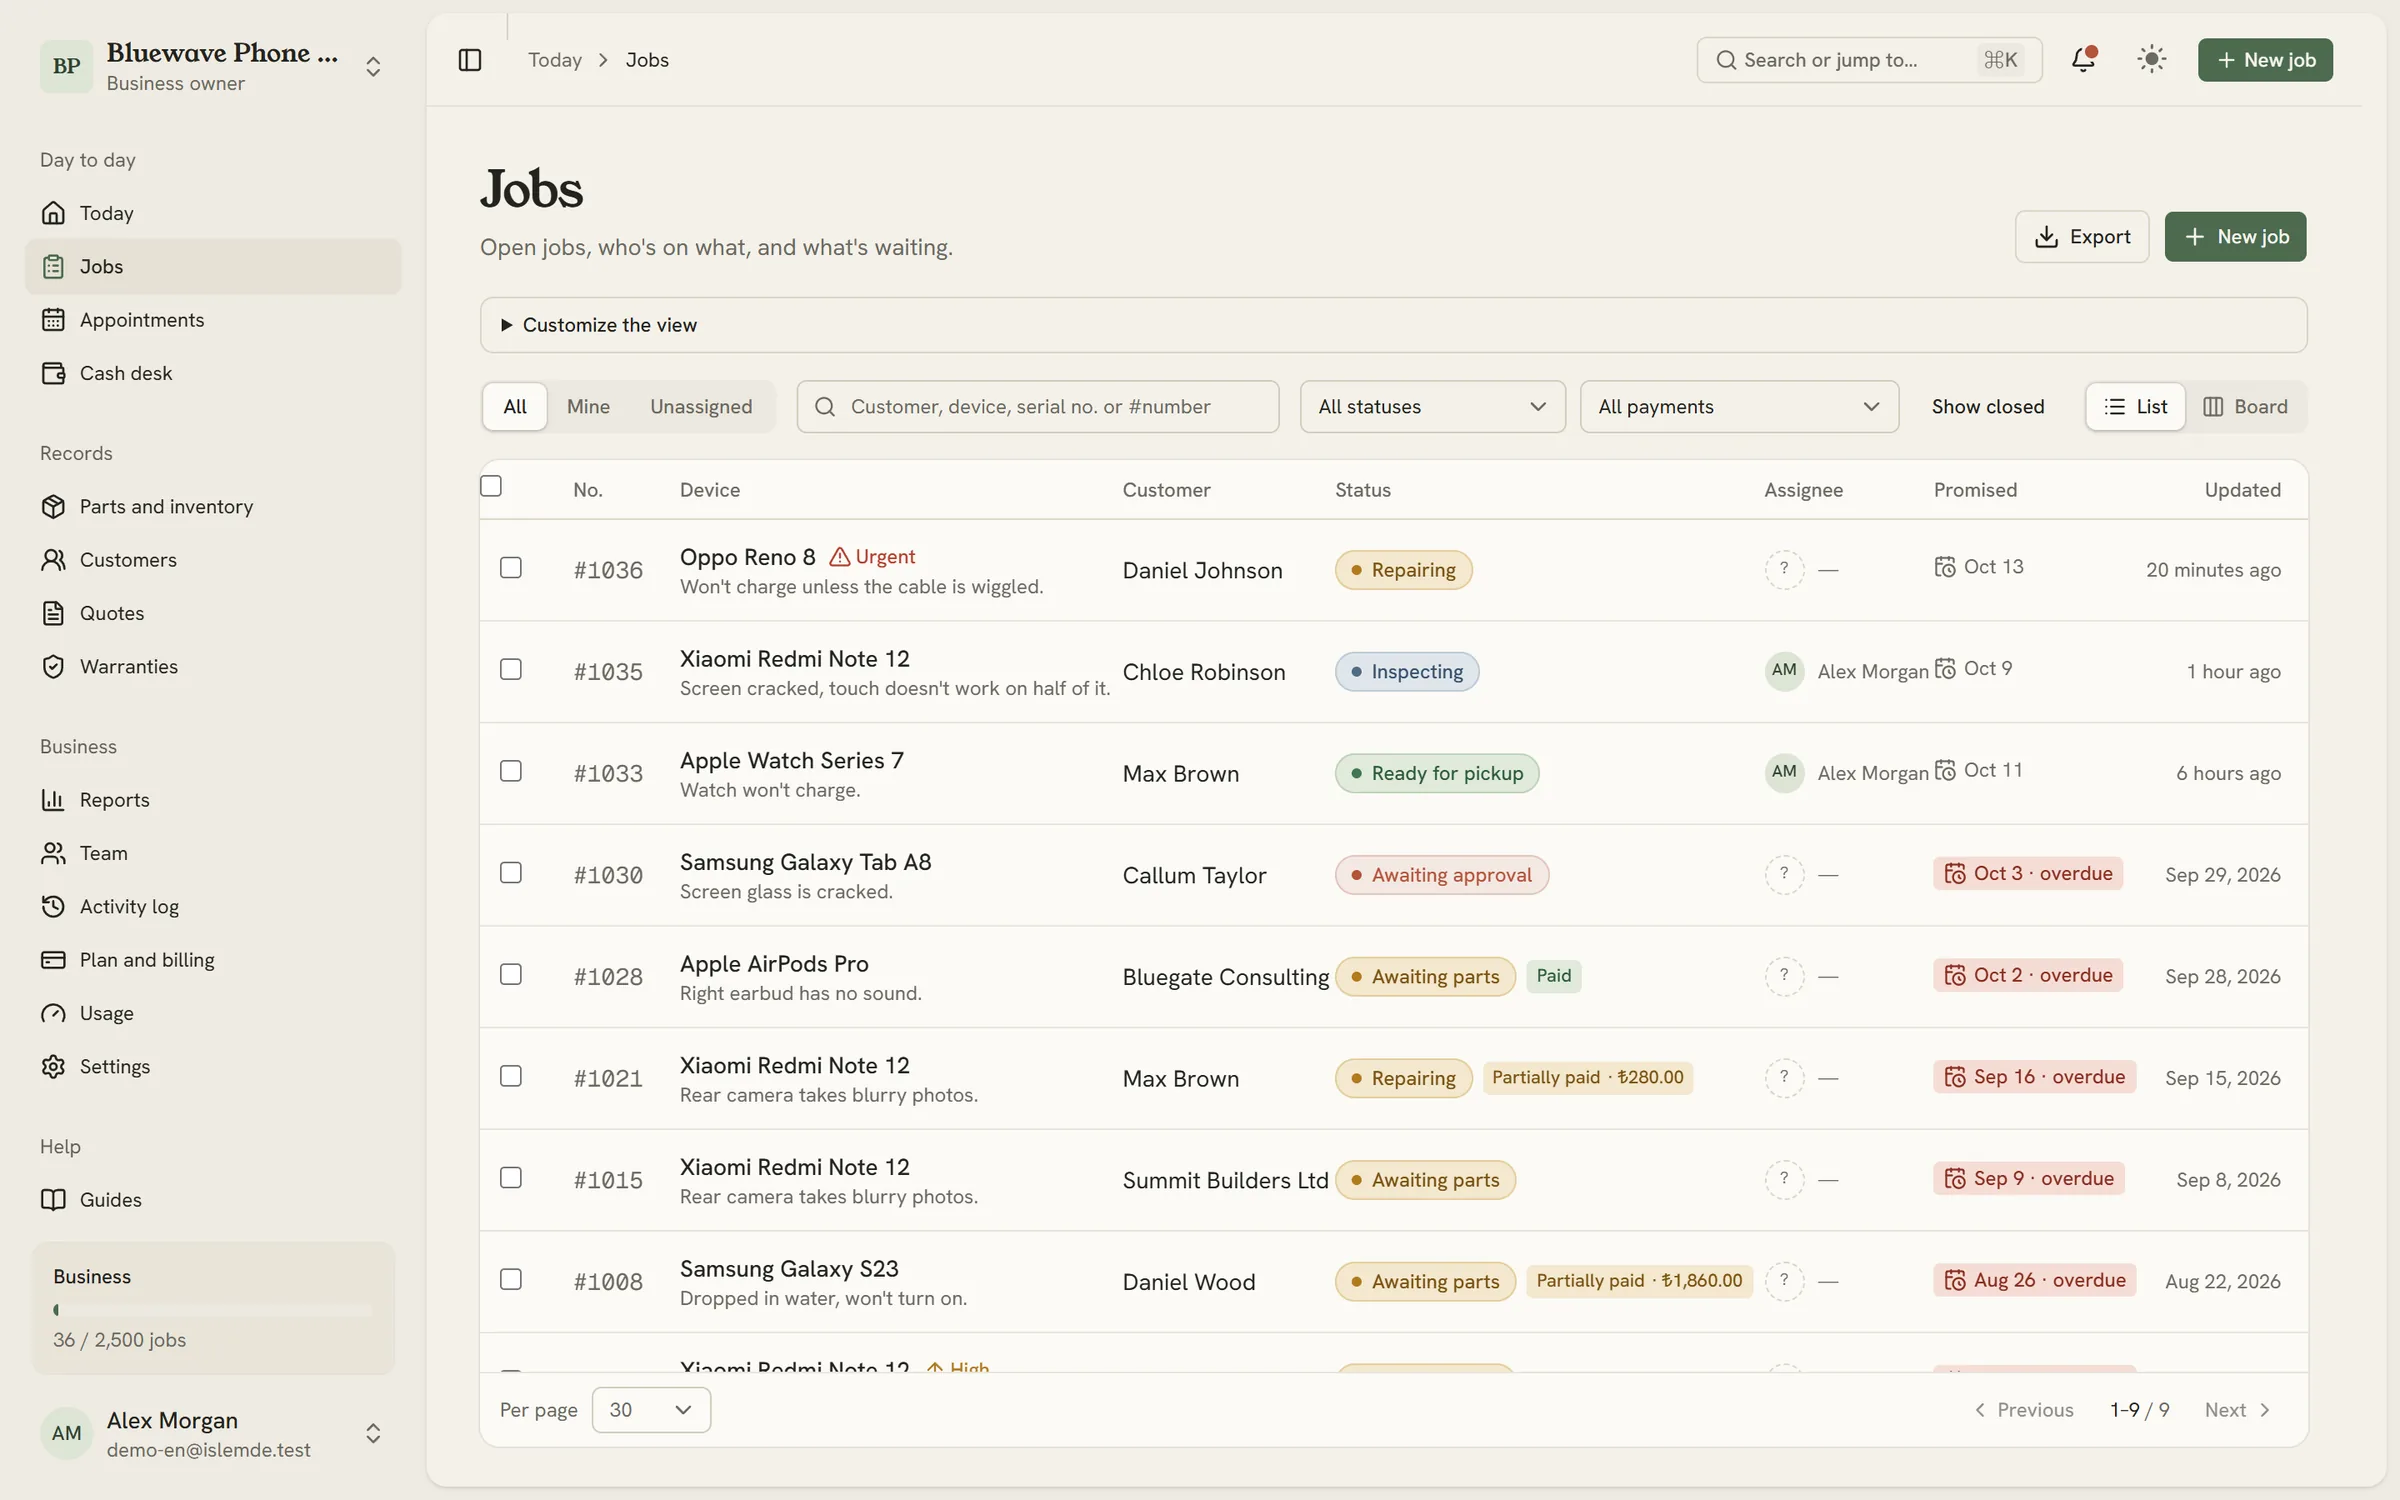Open the Per page 30 dropdown
The width and height of the screenshot is (2400, 1500).
tap(651, 1410)
